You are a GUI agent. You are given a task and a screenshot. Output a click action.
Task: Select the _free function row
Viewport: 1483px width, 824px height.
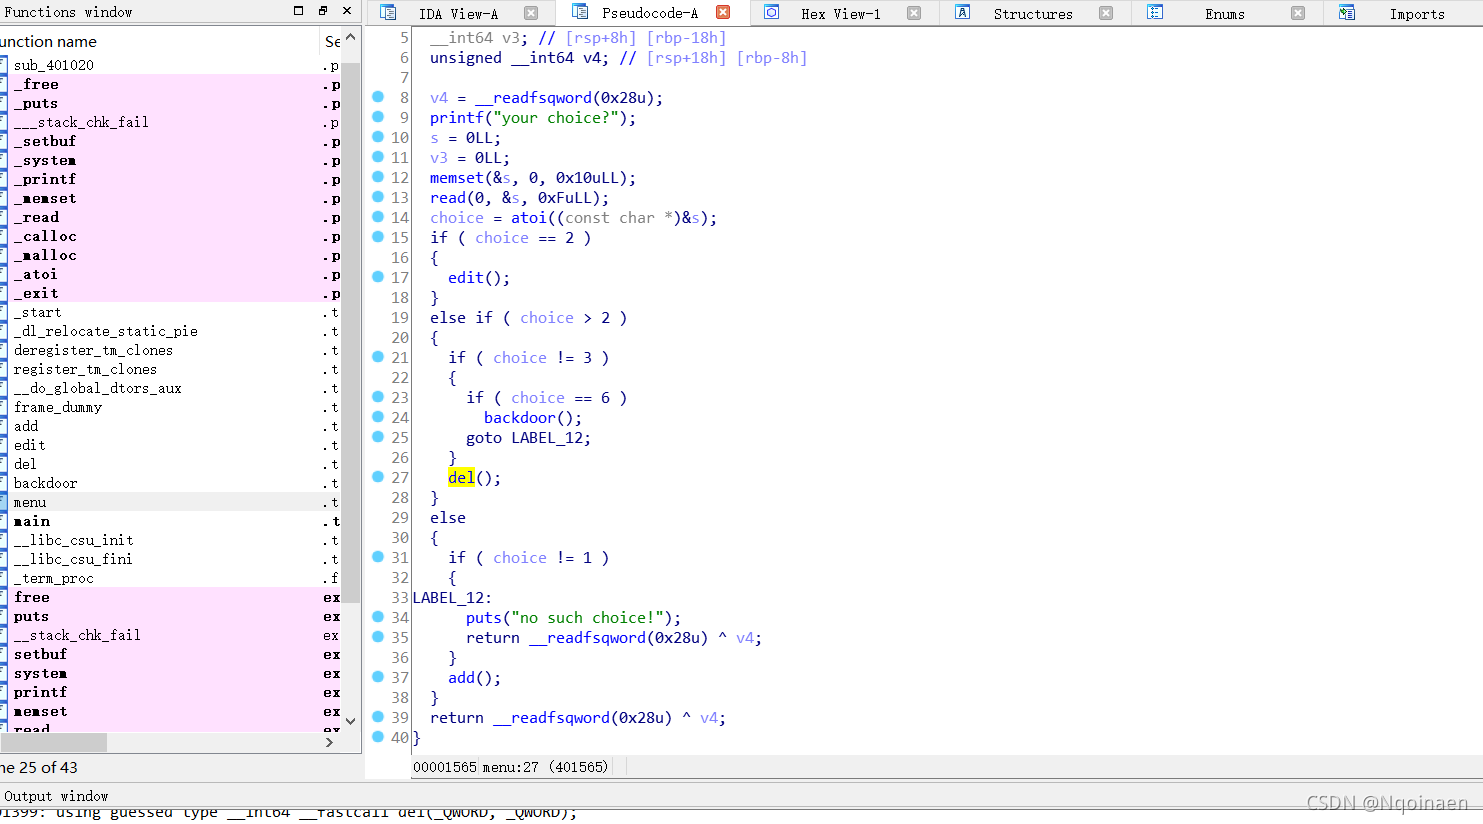(170, 84)
